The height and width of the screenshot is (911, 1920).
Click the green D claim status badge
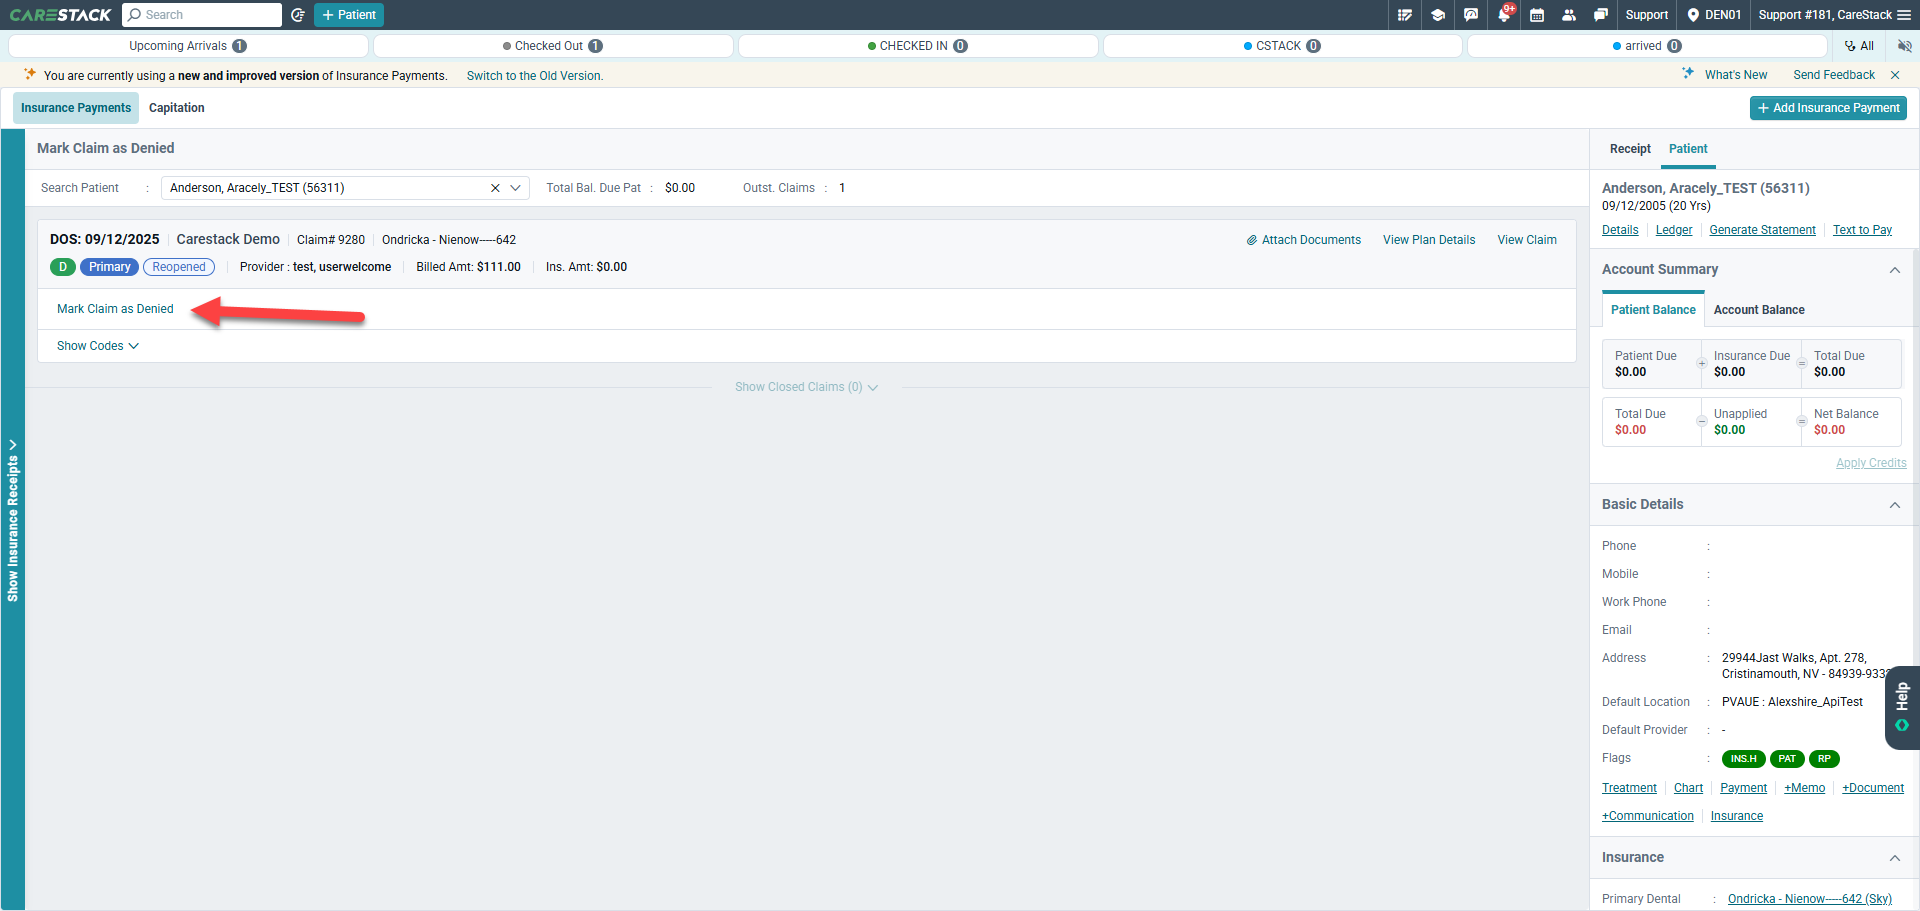tap(63, 267)
